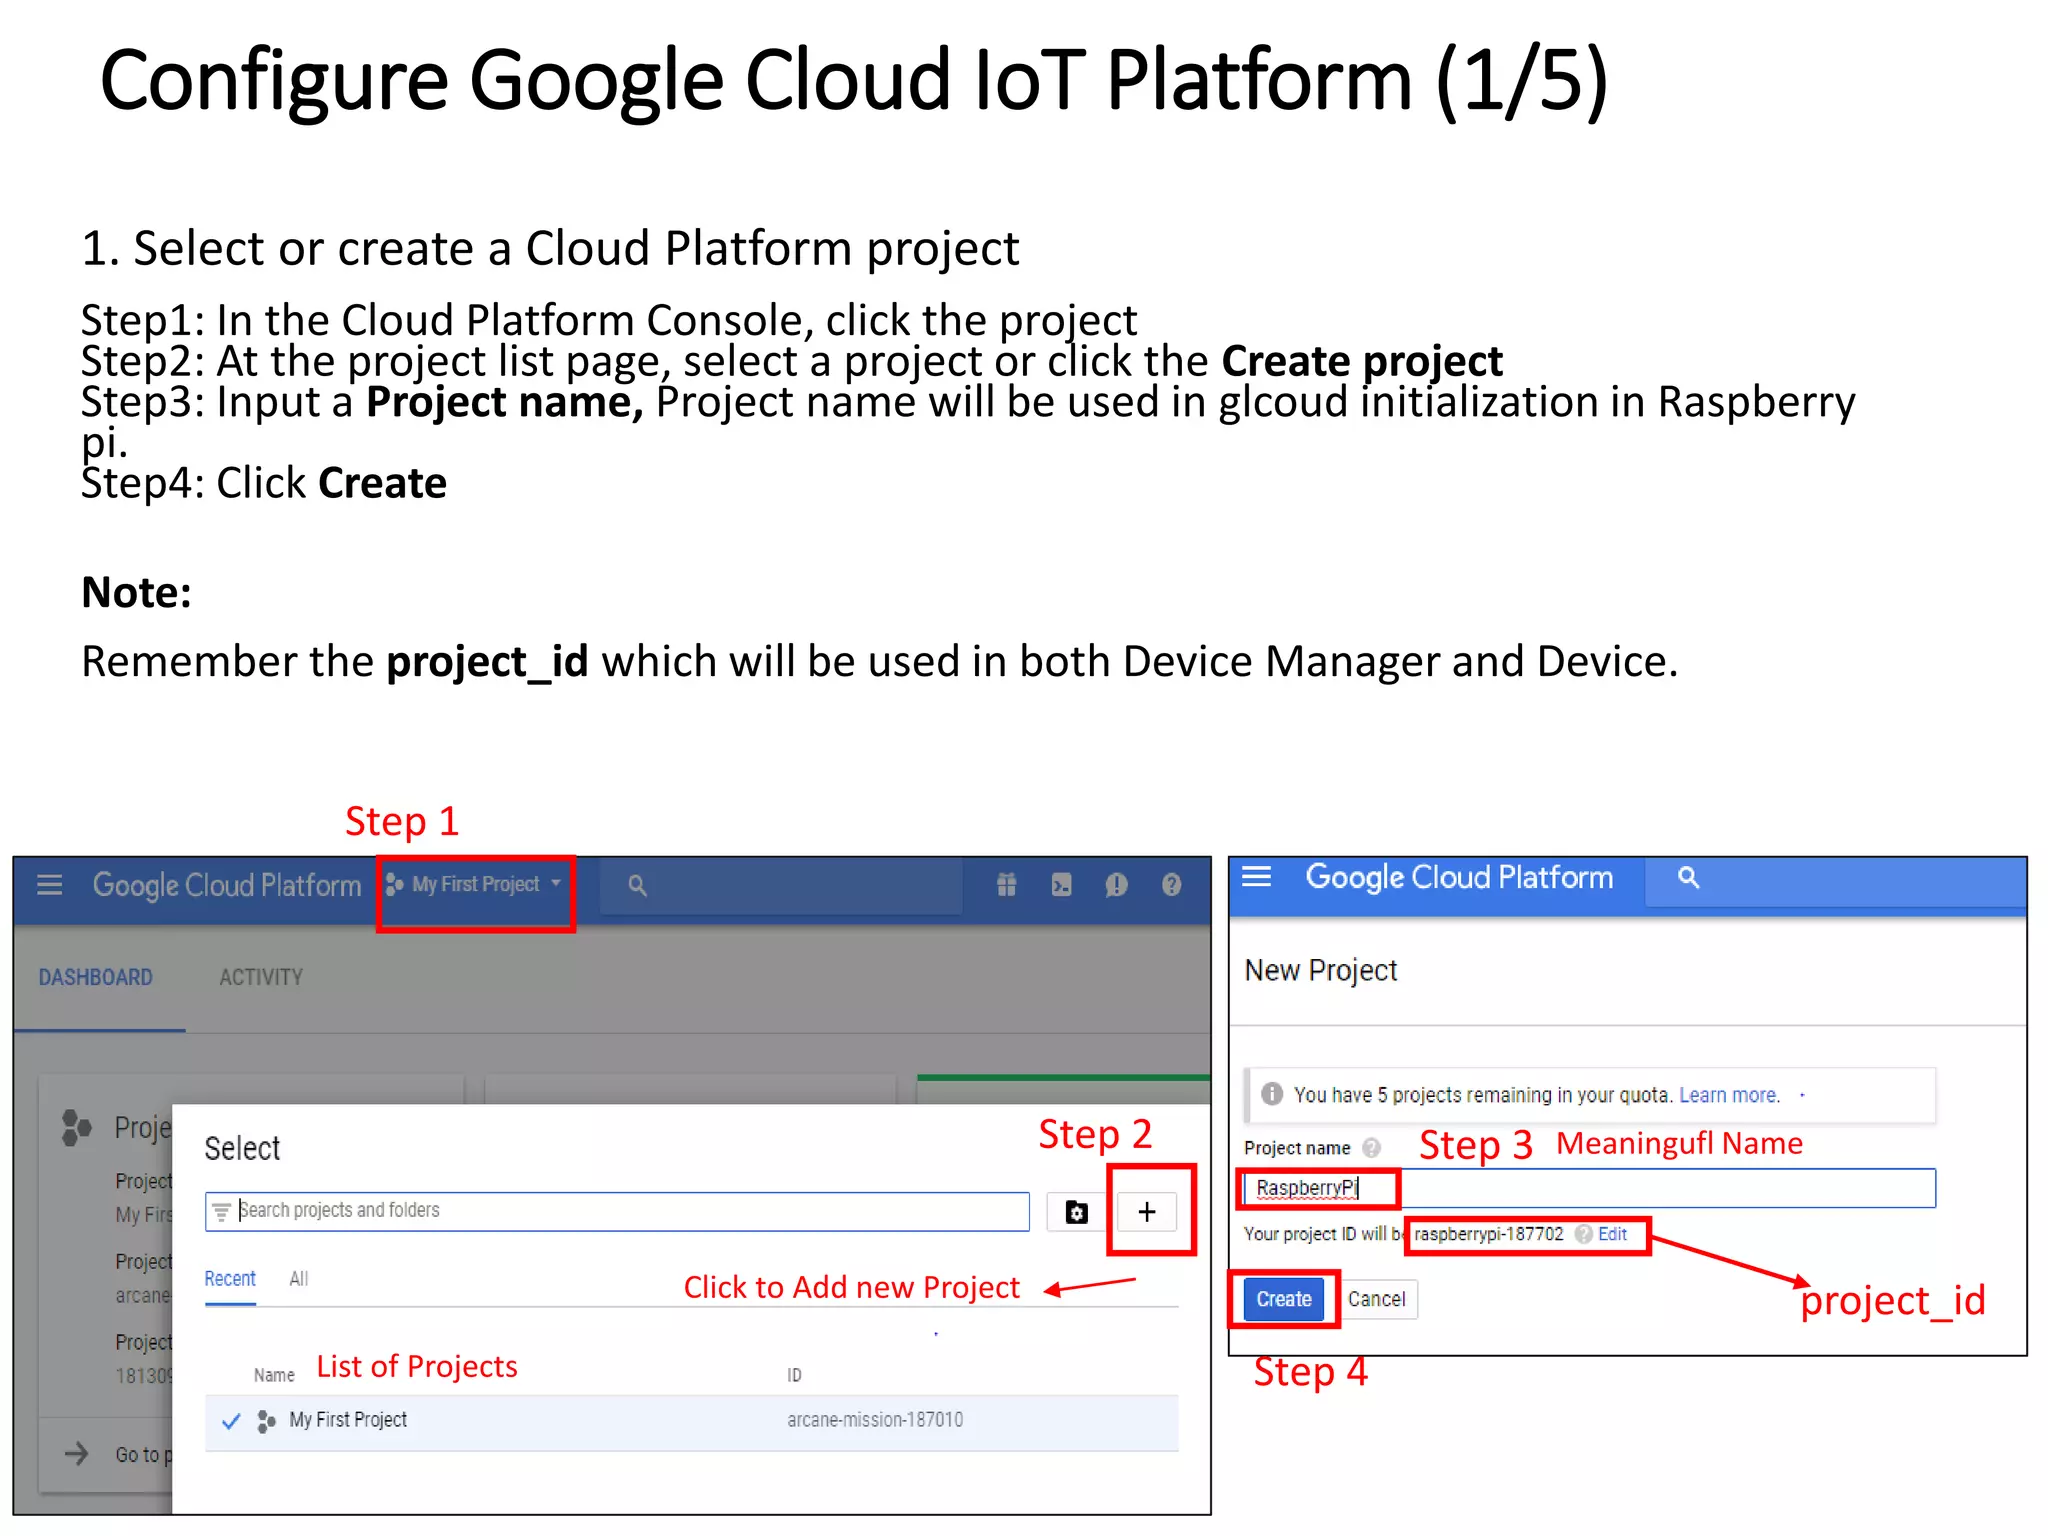Click search magnifier in New Project header
Image resolution: width=2048 pixels, height=1536 pixels.
click(x=1688, y=877)
